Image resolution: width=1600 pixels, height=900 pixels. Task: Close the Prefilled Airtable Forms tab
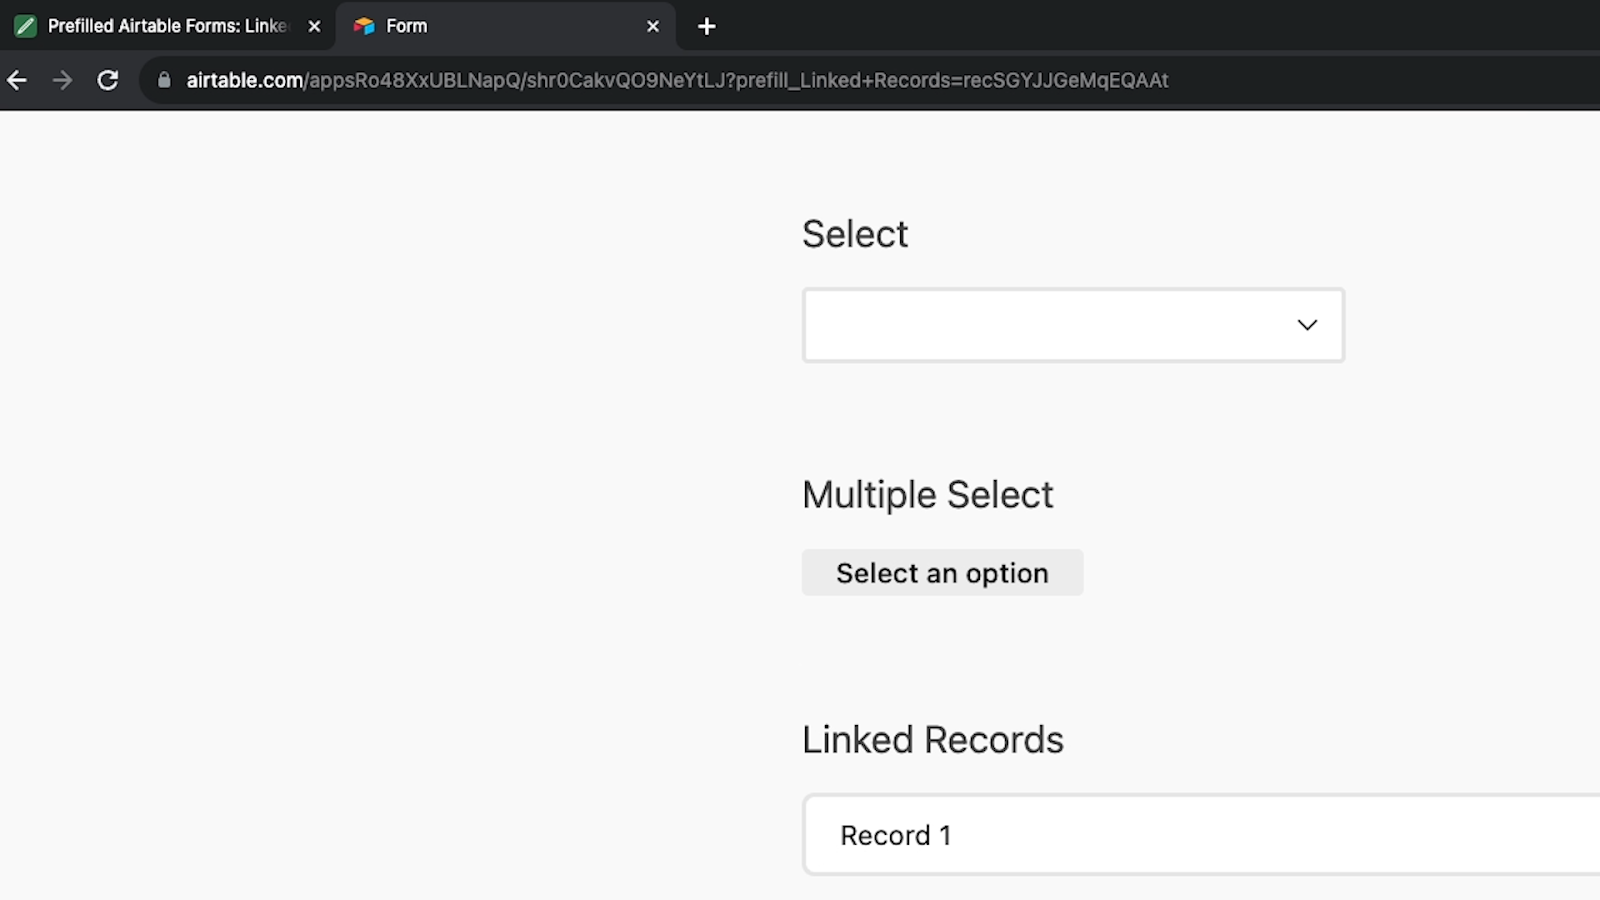314,26
